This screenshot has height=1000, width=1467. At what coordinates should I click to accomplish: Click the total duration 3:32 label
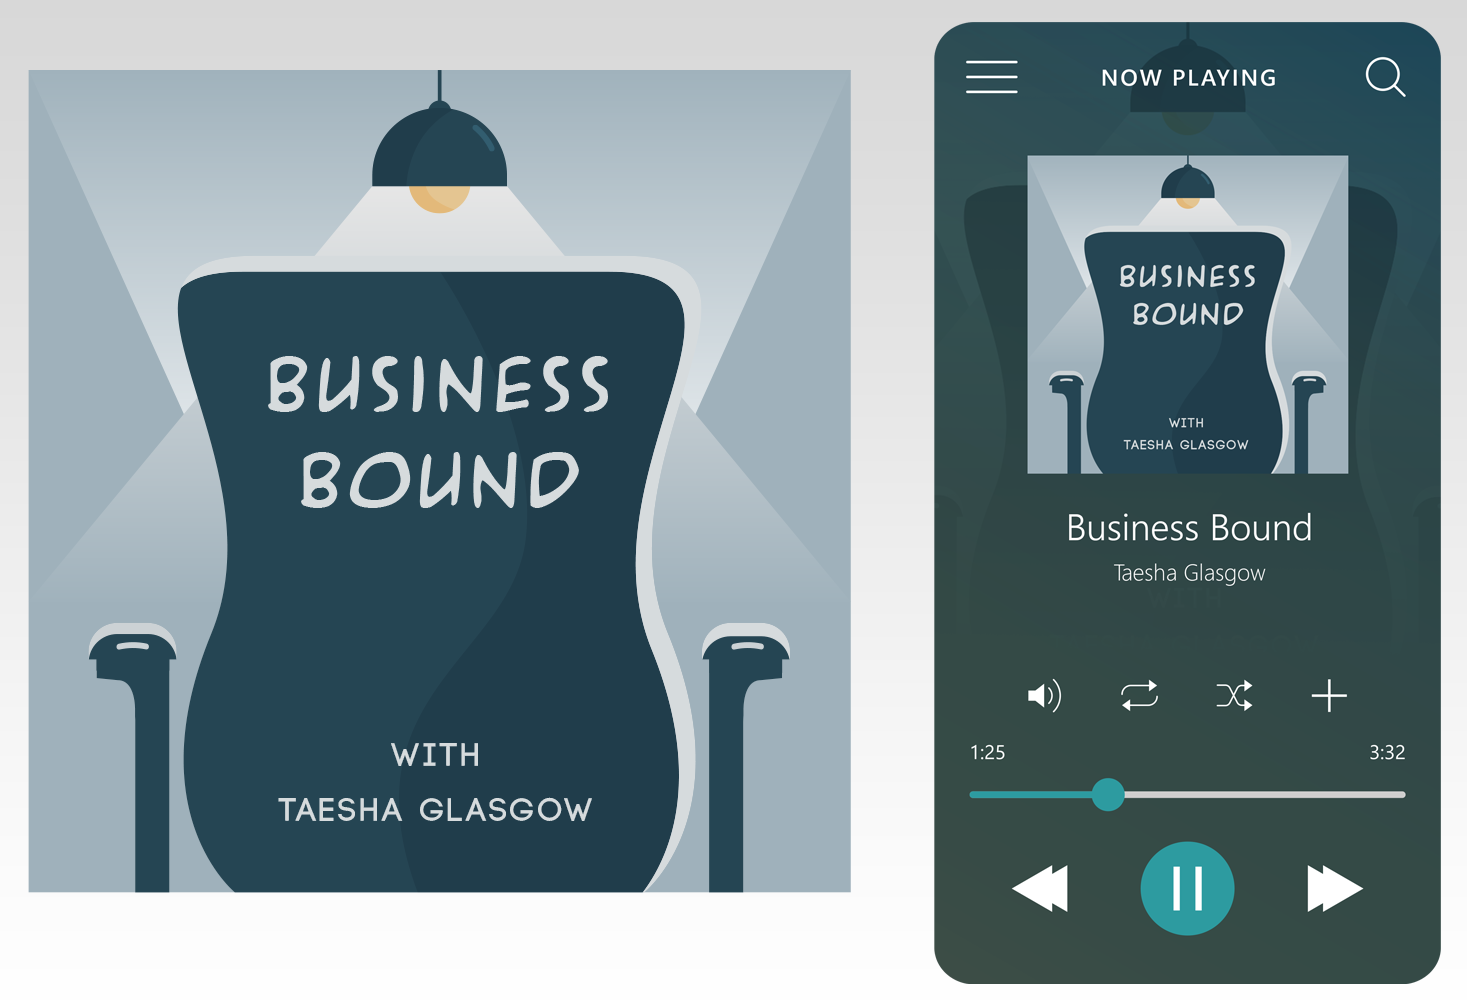tap(1387, 752)
